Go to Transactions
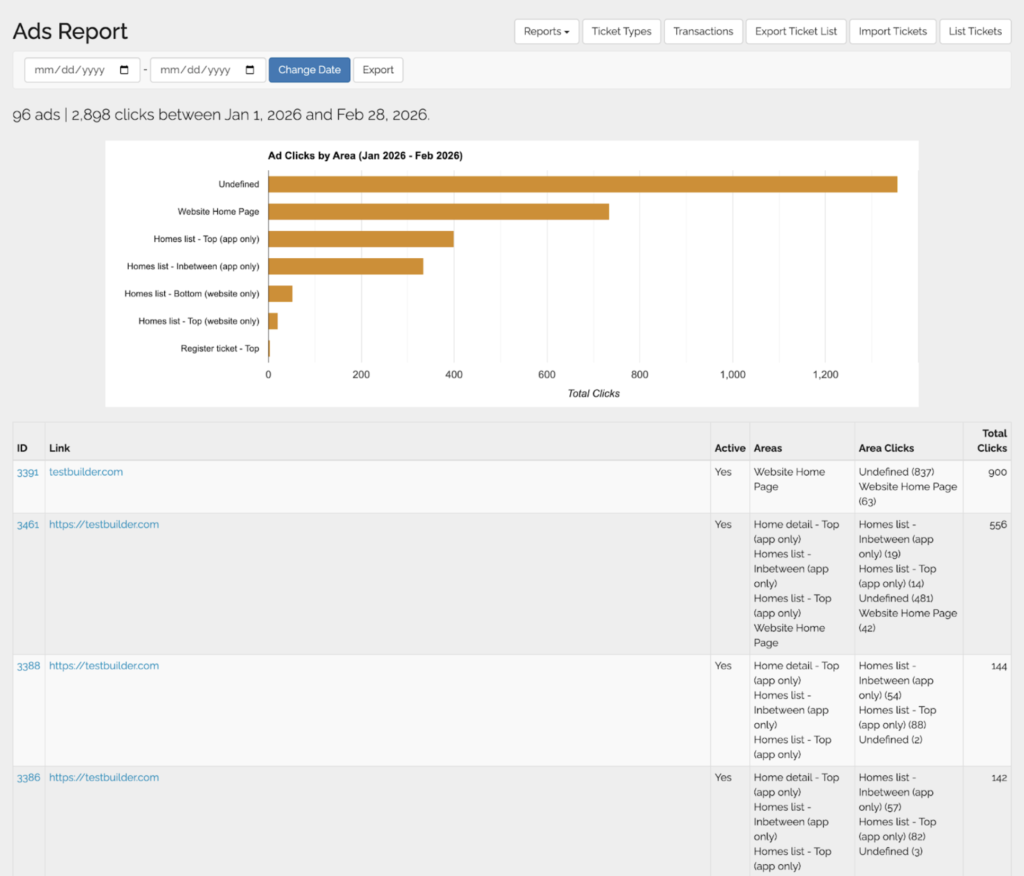 click(703, 32)
